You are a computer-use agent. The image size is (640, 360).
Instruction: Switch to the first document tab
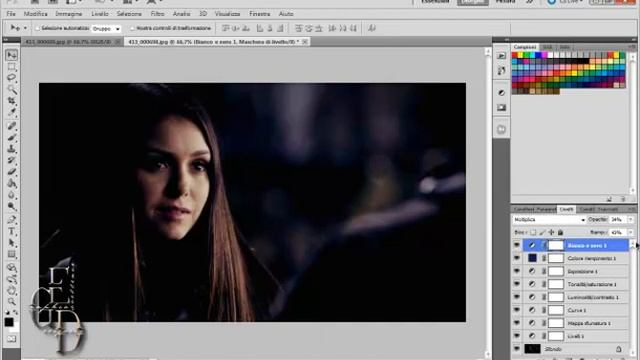coord(68,42)
